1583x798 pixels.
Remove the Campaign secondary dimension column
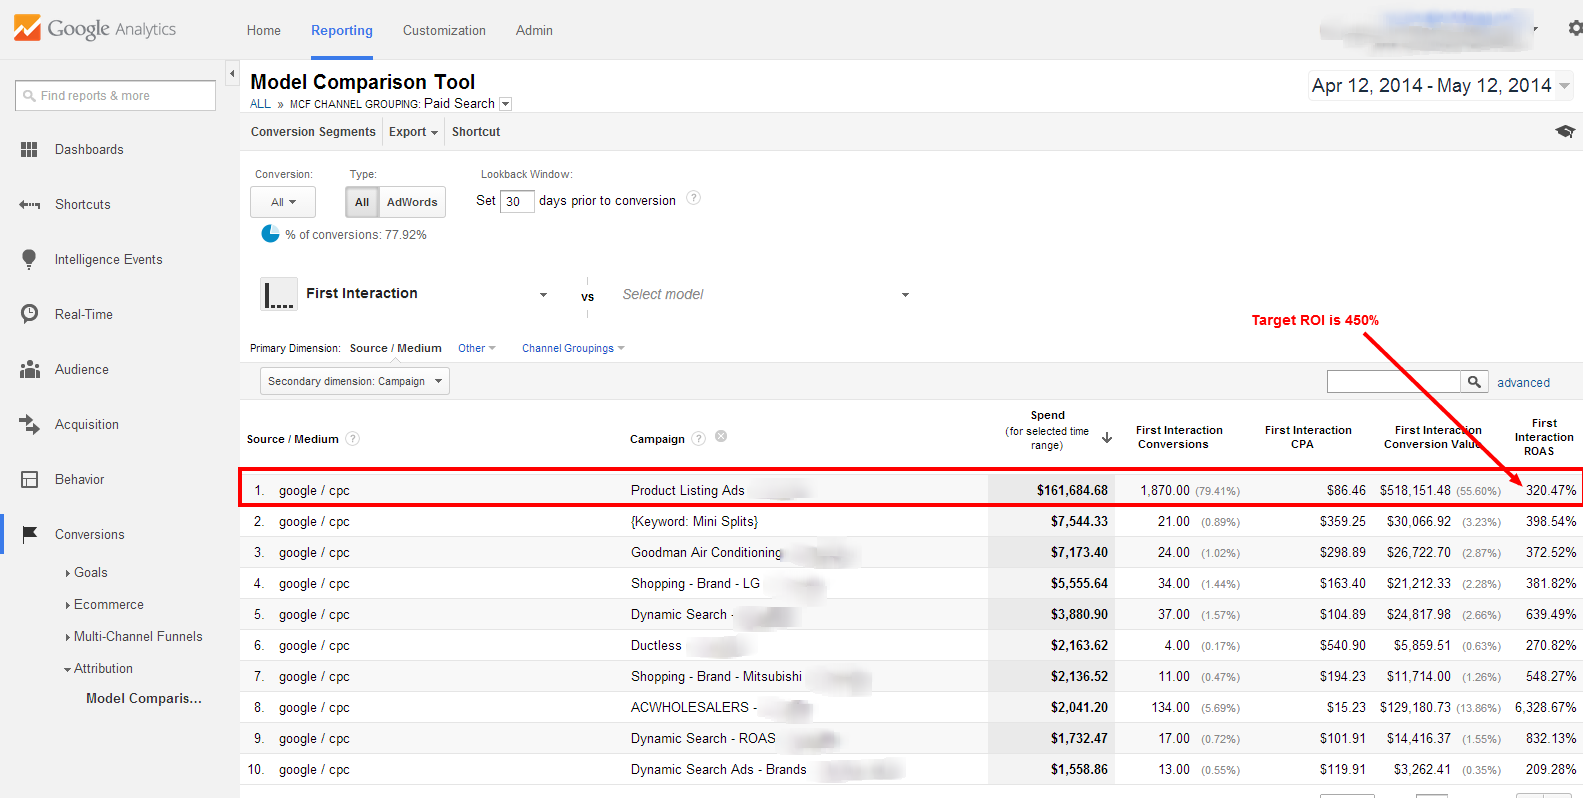[x=721, y=437]
